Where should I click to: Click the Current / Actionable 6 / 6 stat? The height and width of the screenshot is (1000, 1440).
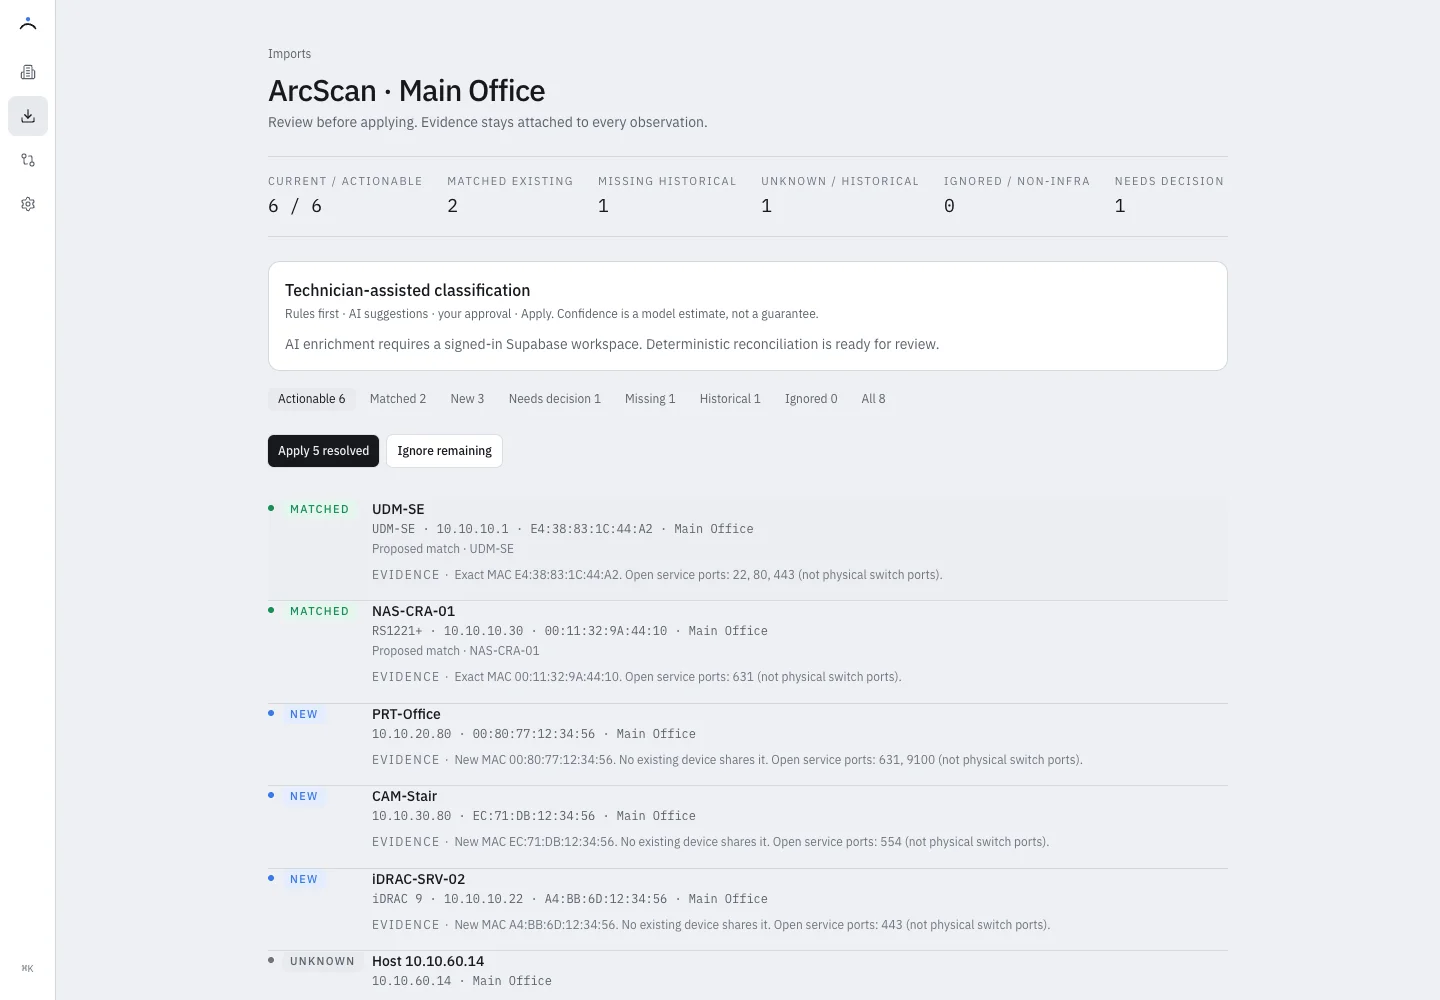(345, 195)
